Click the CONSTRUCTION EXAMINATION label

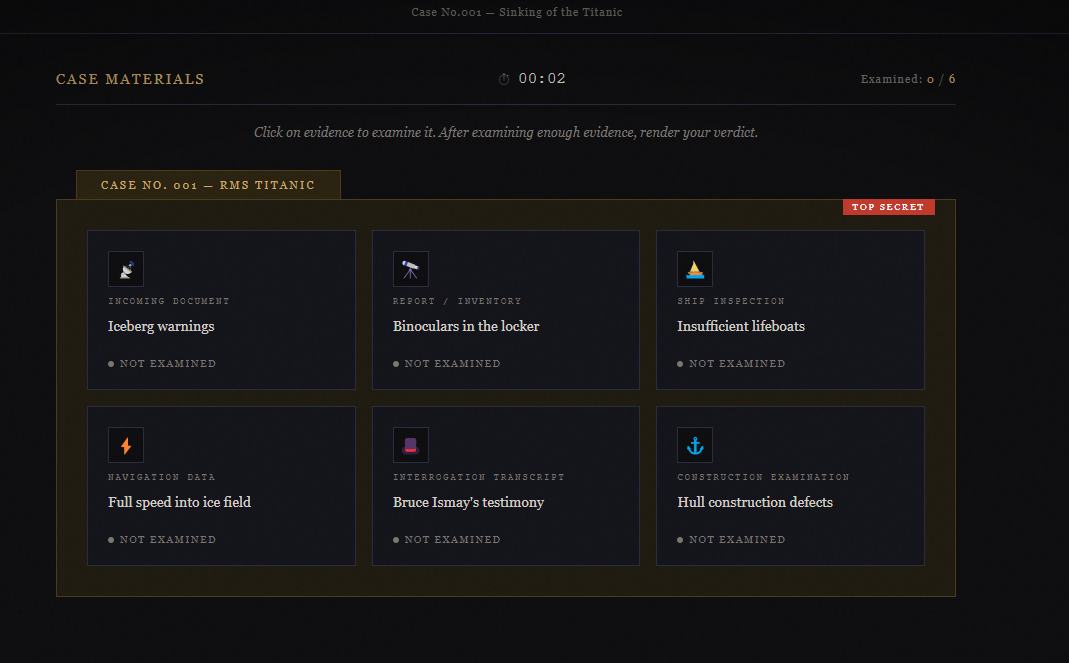763,477
